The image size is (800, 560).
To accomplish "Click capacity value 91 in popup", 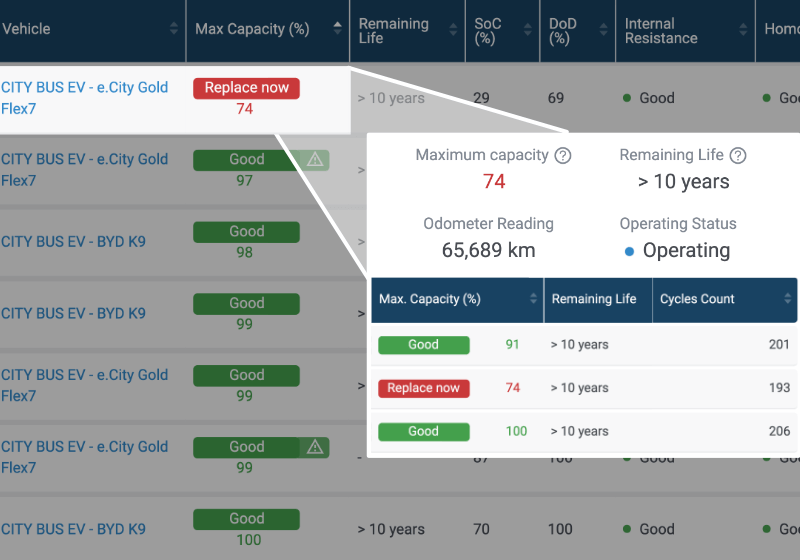I will coord(512,345).
